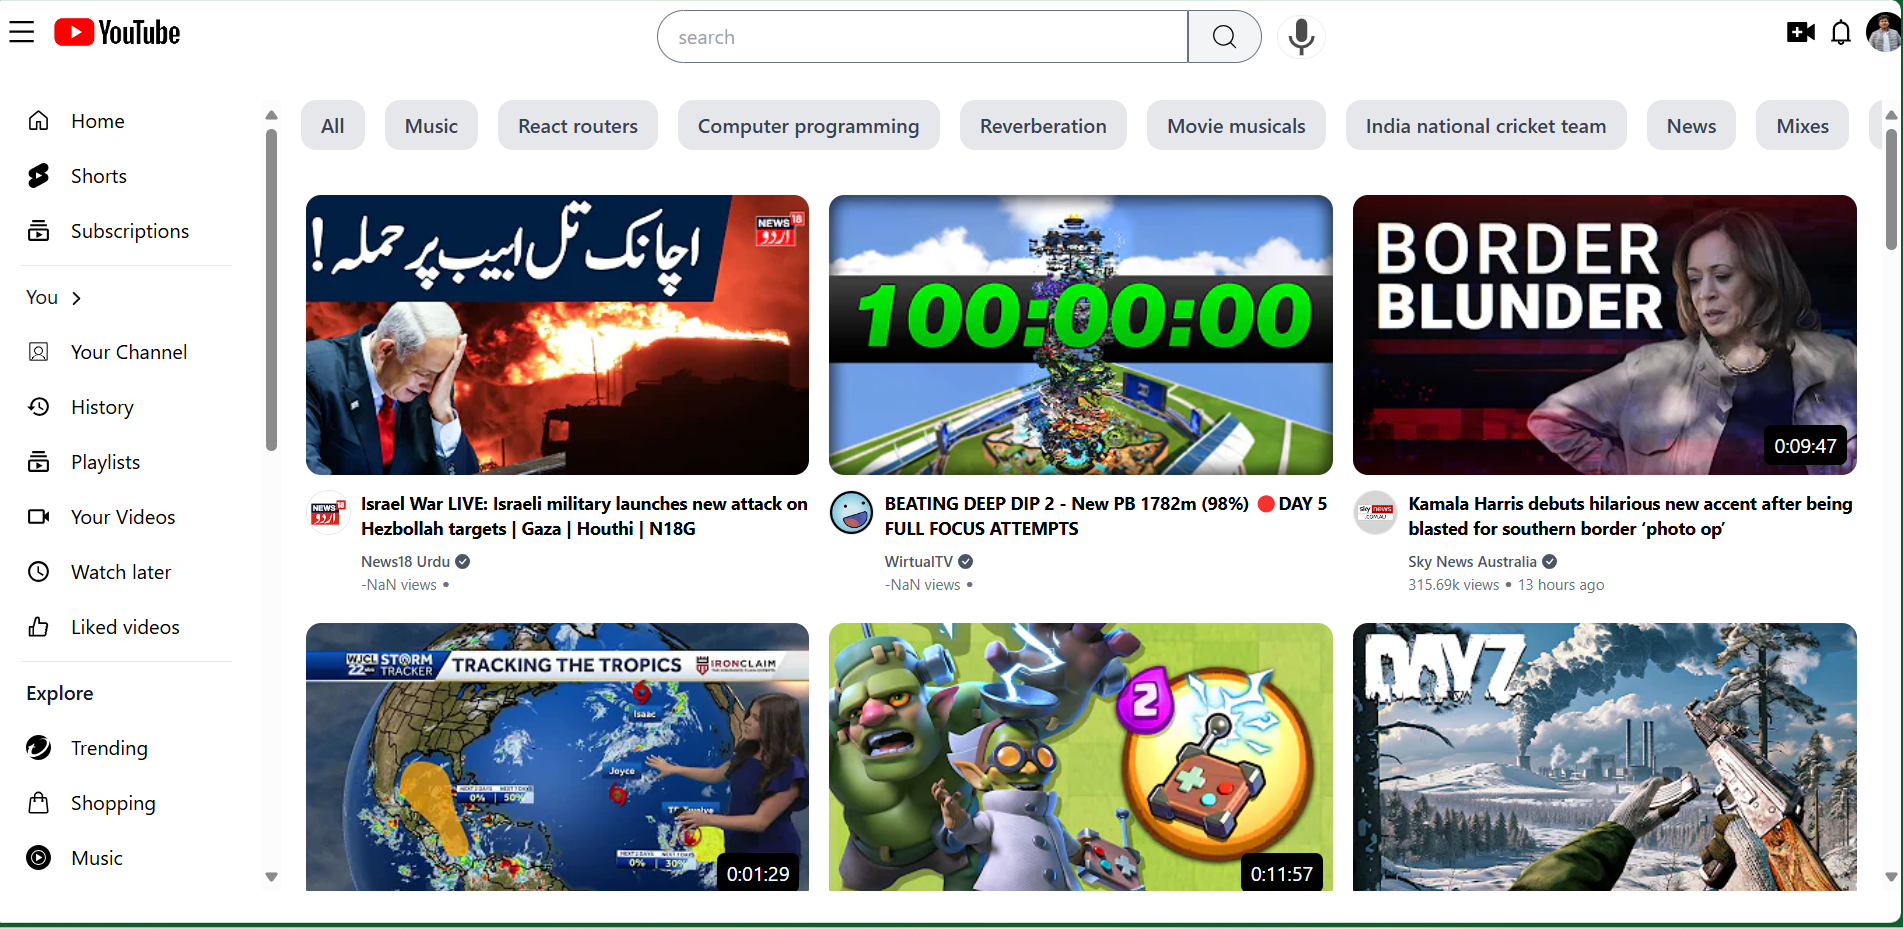Open the DayZ video thumbnail

(x=1604, y=757)
